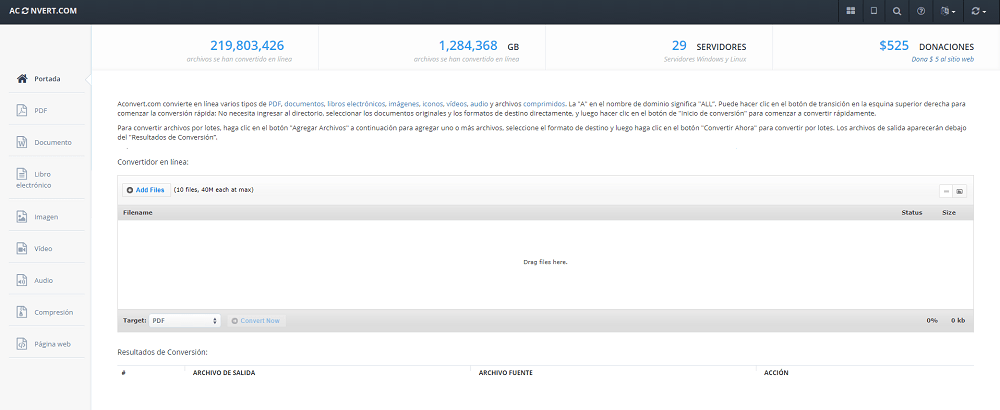Follow the 'imágenes' link in description
Screen dimensions: 1000x410
point(403,103)
